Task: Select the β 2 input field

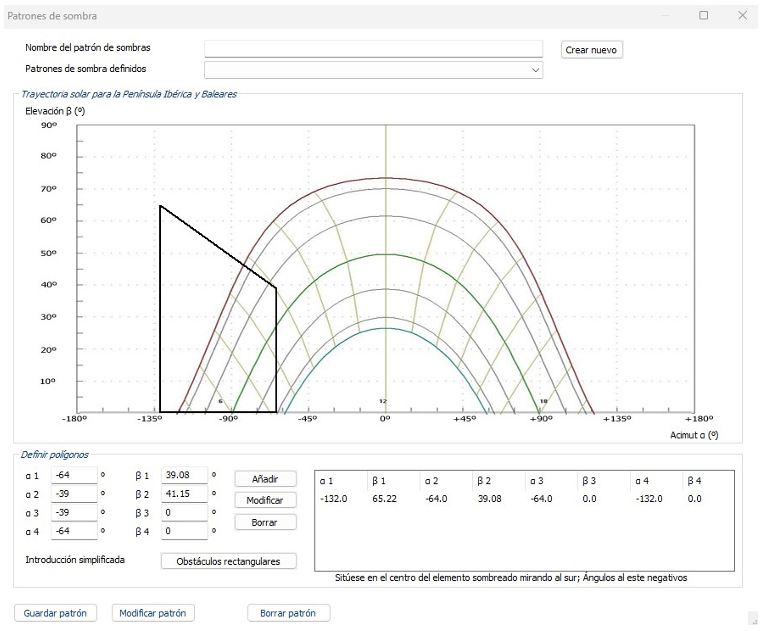Action: coord(183,494)
